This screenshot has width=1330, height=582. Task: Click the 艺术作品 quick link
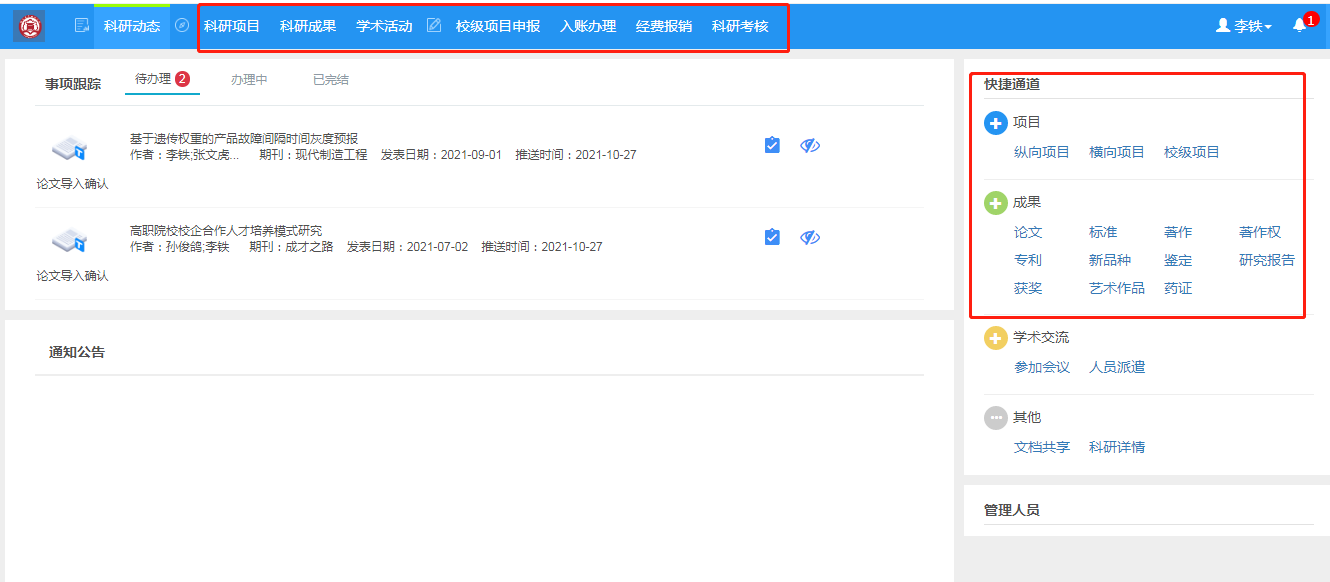click(x=1117, y=288)
